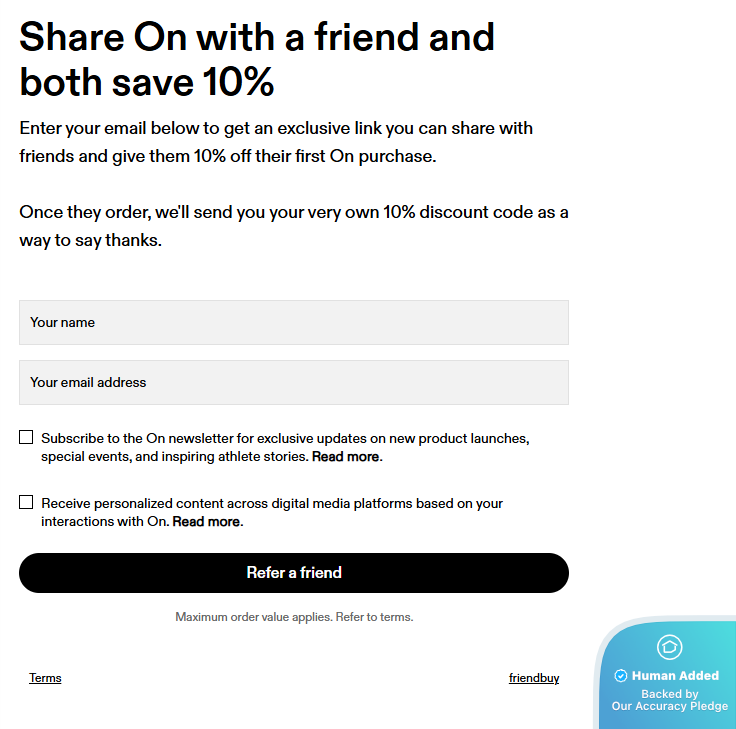Click the house icon in the badge

click(x=669, y=647)
